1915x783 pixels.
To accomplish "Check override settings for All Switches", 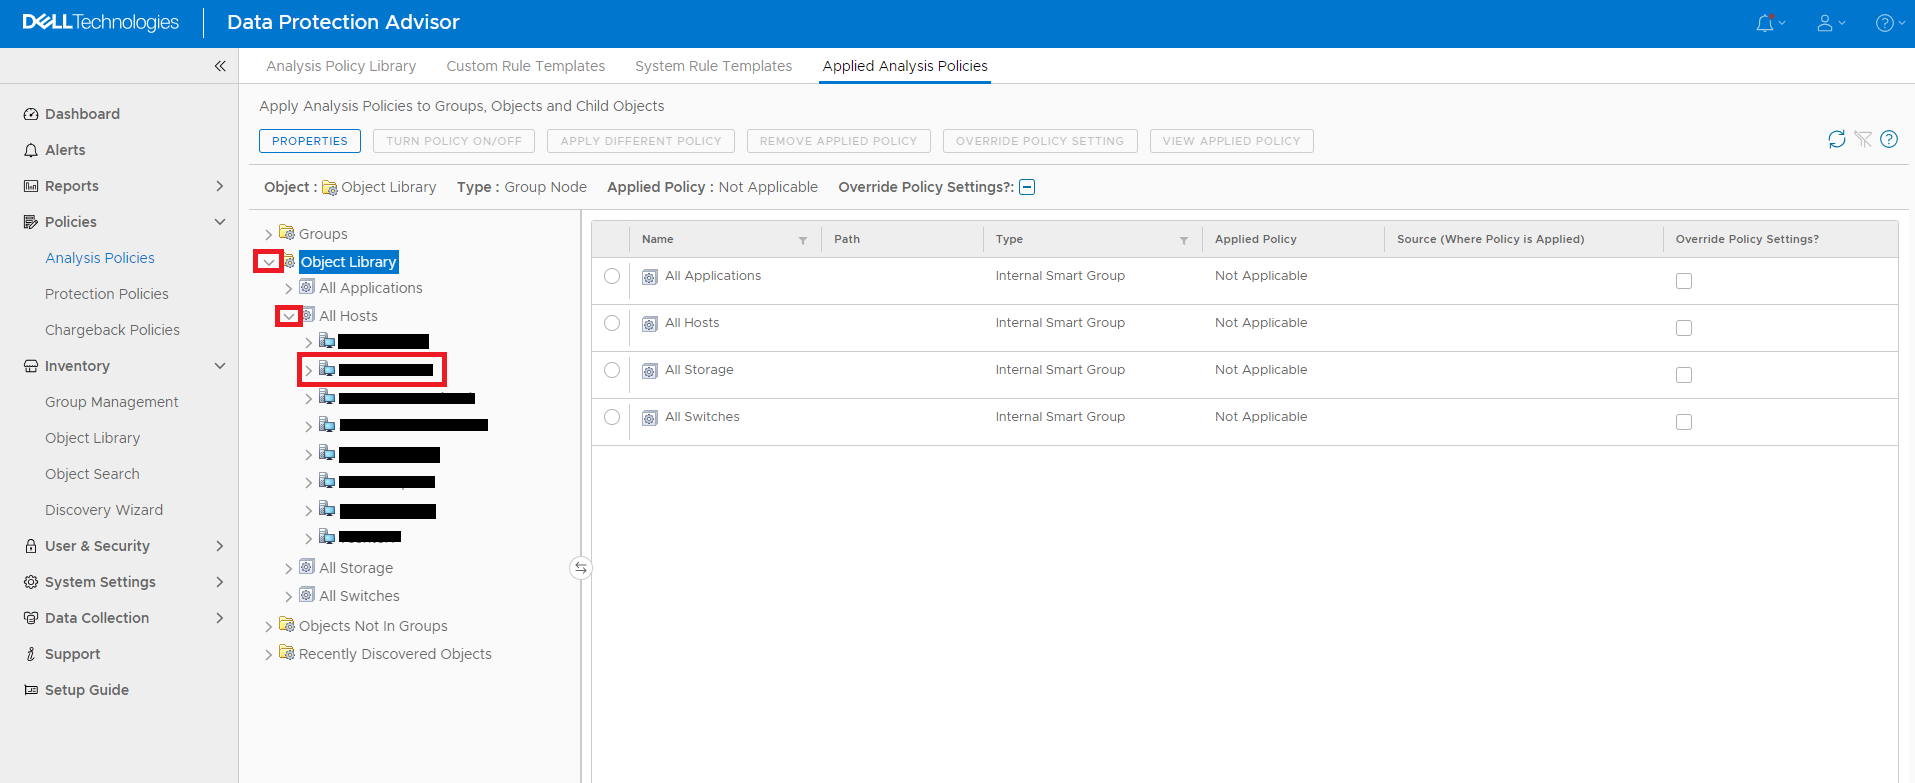I will (x=1684, y=422).
